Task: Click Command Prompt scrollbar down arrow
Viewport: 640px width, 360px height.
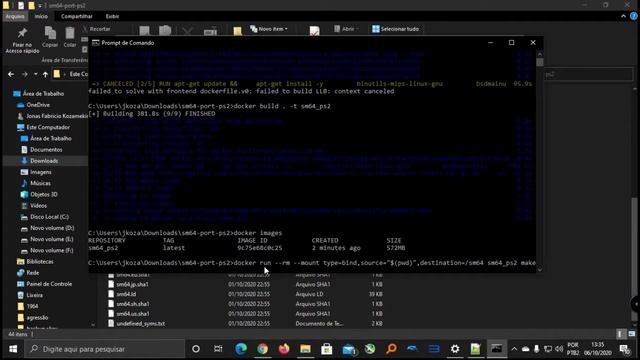Action: (540, 269)
